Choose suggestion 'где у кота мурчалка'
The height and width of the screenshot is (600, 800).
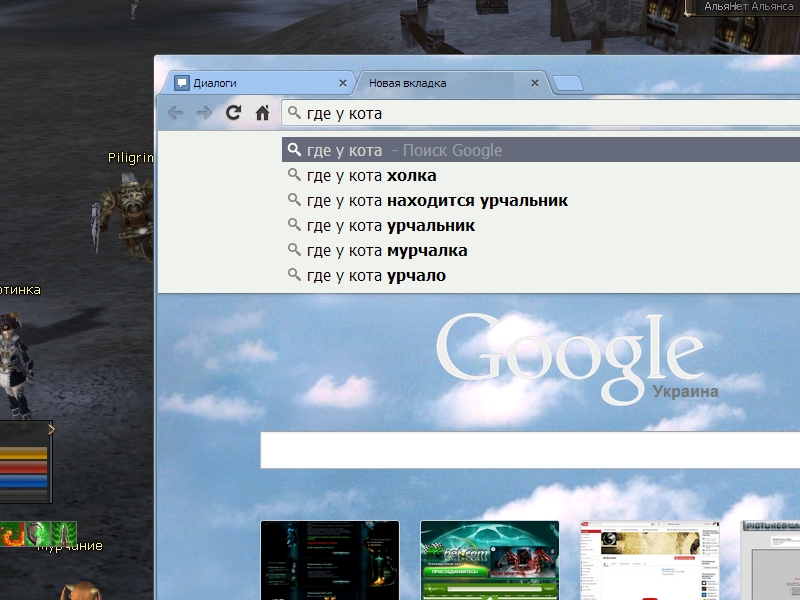(x=541, y=251)
